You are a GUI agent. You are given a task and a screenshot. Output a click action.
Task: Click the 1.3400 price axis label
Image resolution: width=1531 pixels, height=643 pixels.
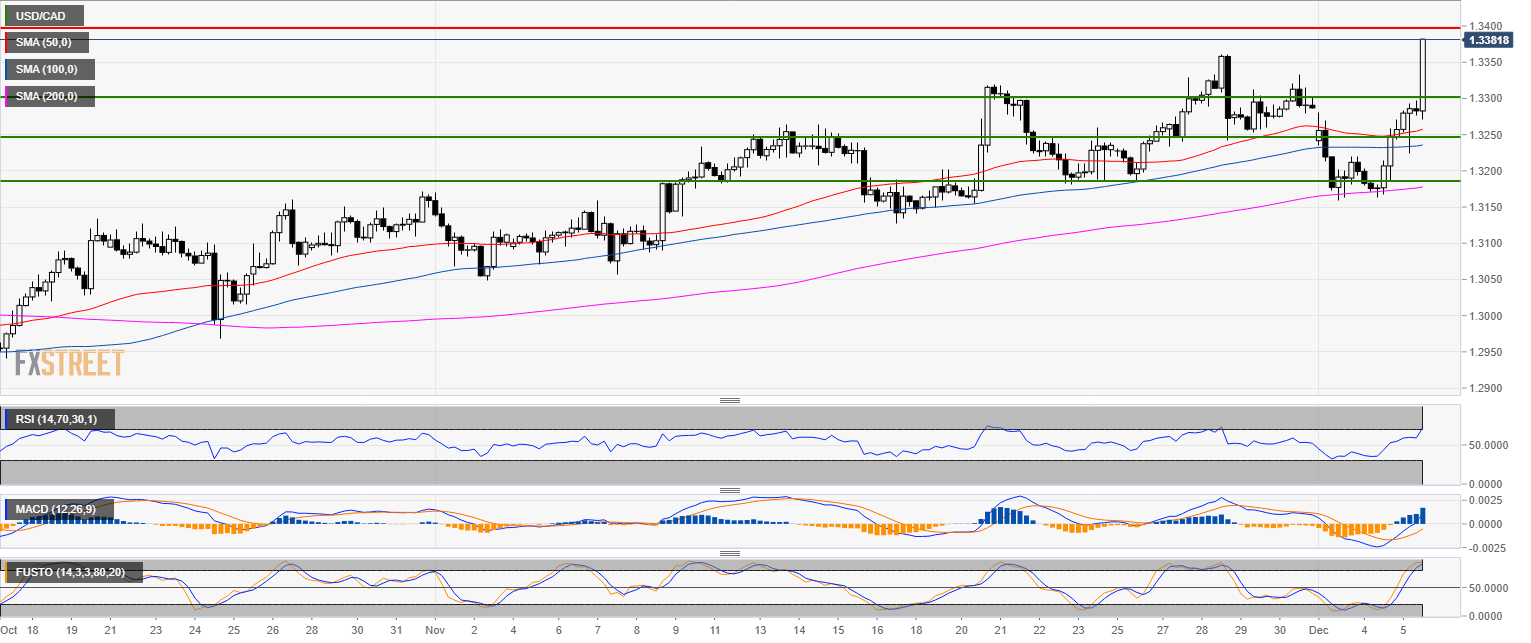click(1484, 26)
